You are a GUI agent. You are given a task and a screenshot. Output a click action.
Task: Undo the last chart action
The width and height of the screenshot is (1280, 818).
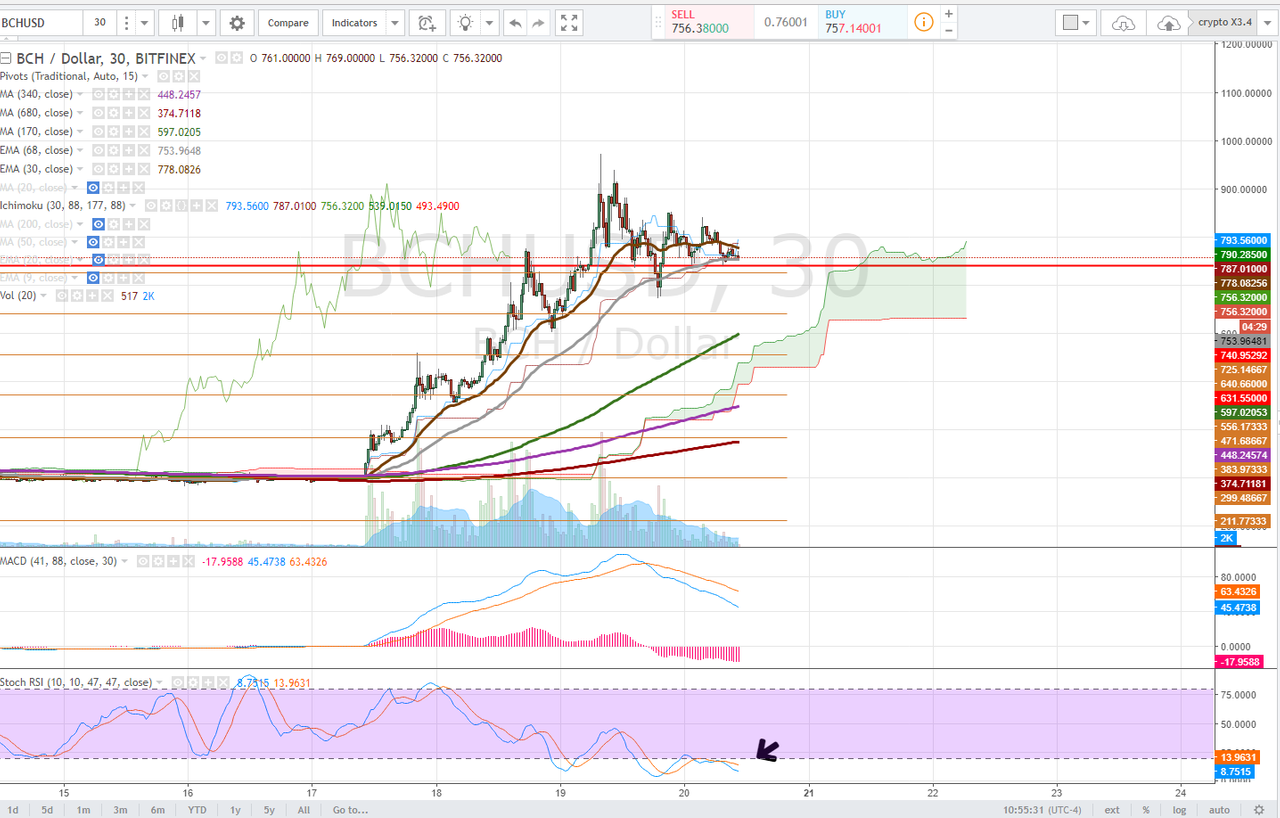(x=514, y=23)
